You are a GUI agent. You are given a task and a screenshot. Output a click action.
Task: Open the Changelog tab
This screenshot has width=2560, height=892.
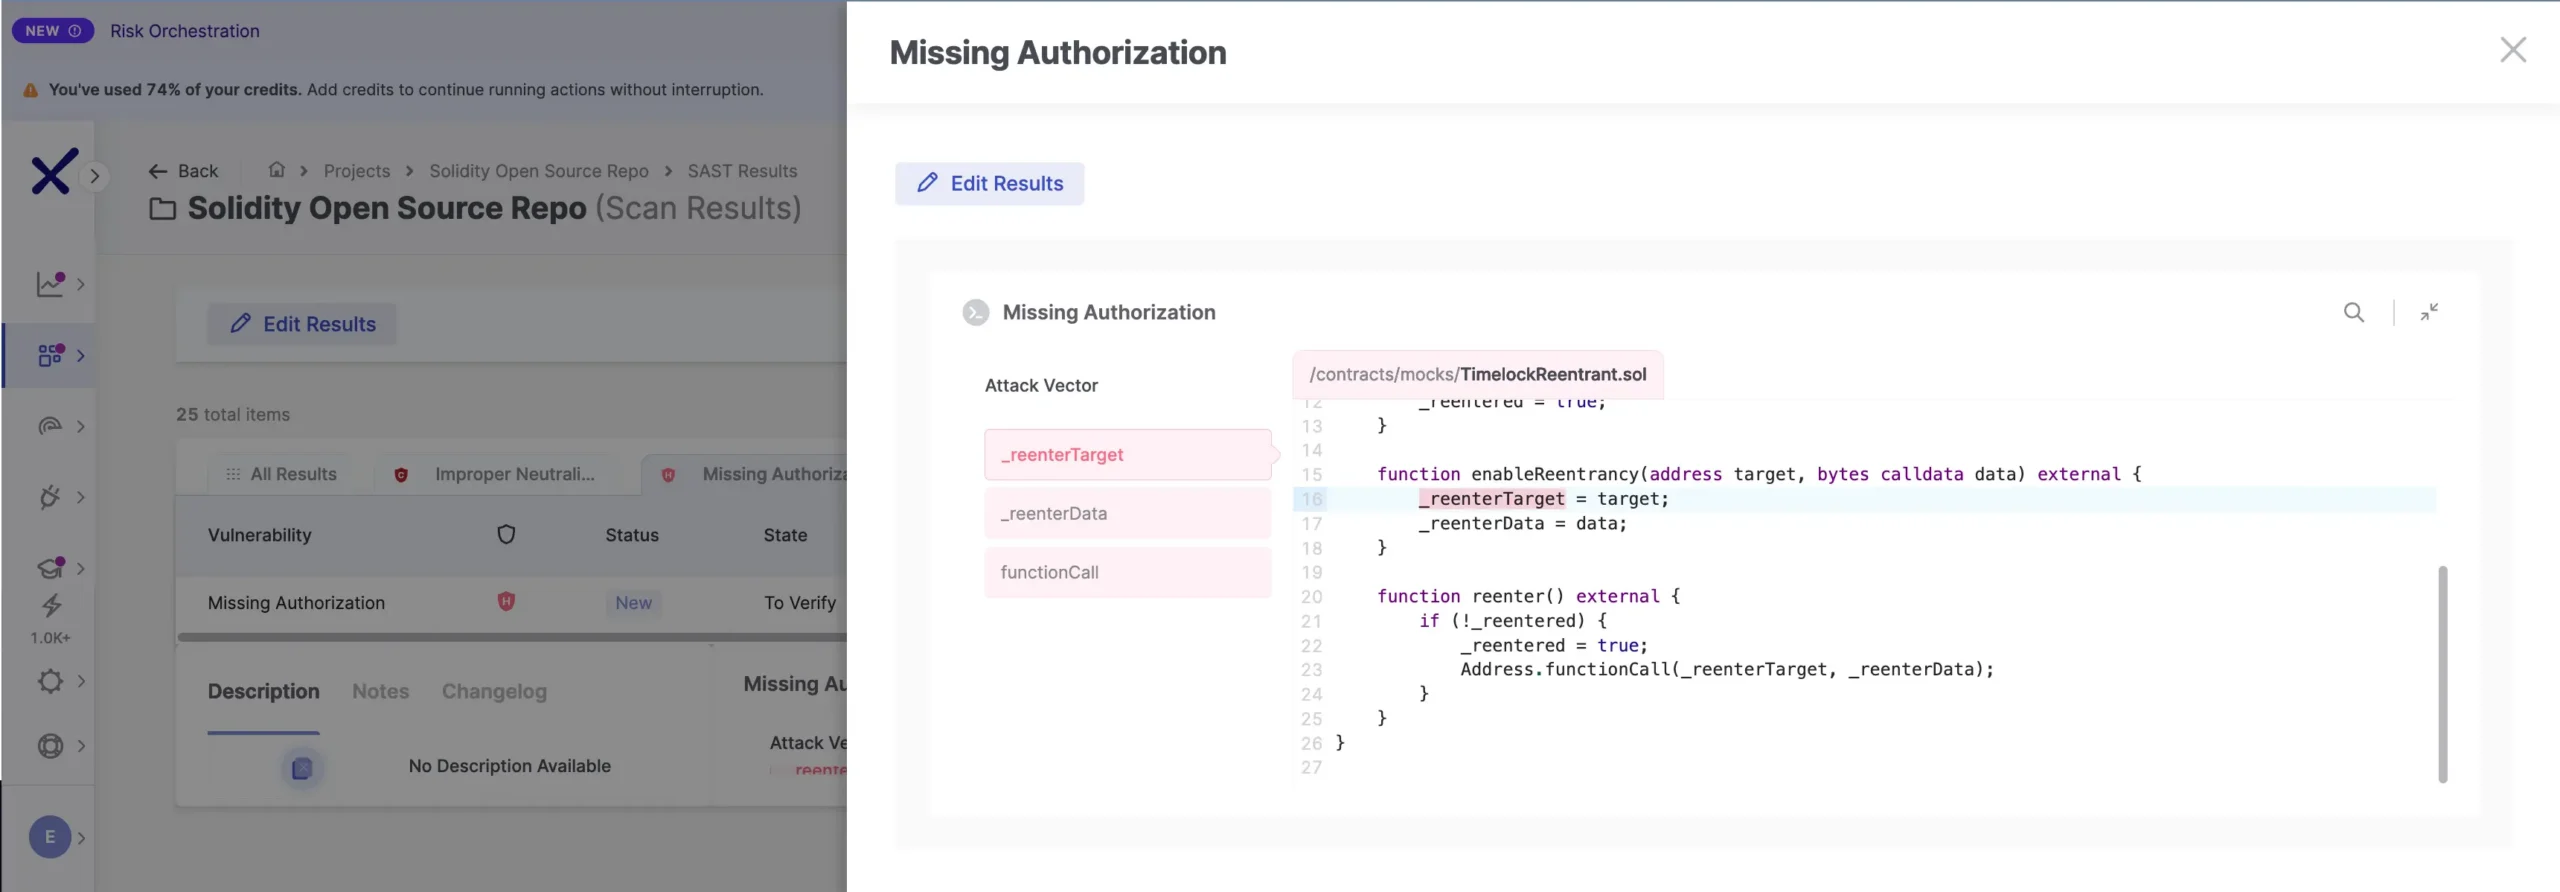click(494, 692)
